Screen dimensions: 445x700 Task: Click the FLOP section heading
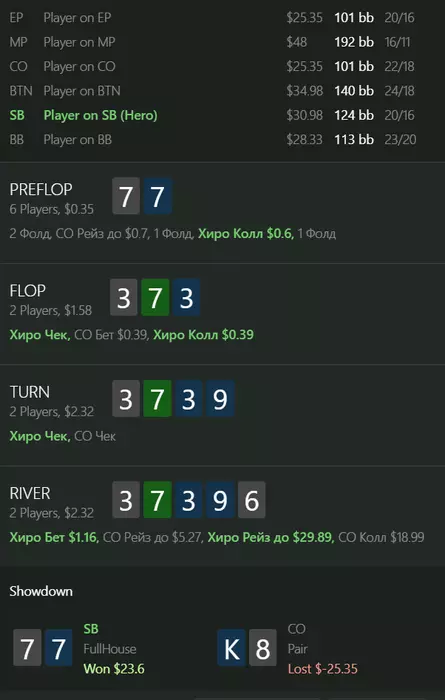click(28, 291)
